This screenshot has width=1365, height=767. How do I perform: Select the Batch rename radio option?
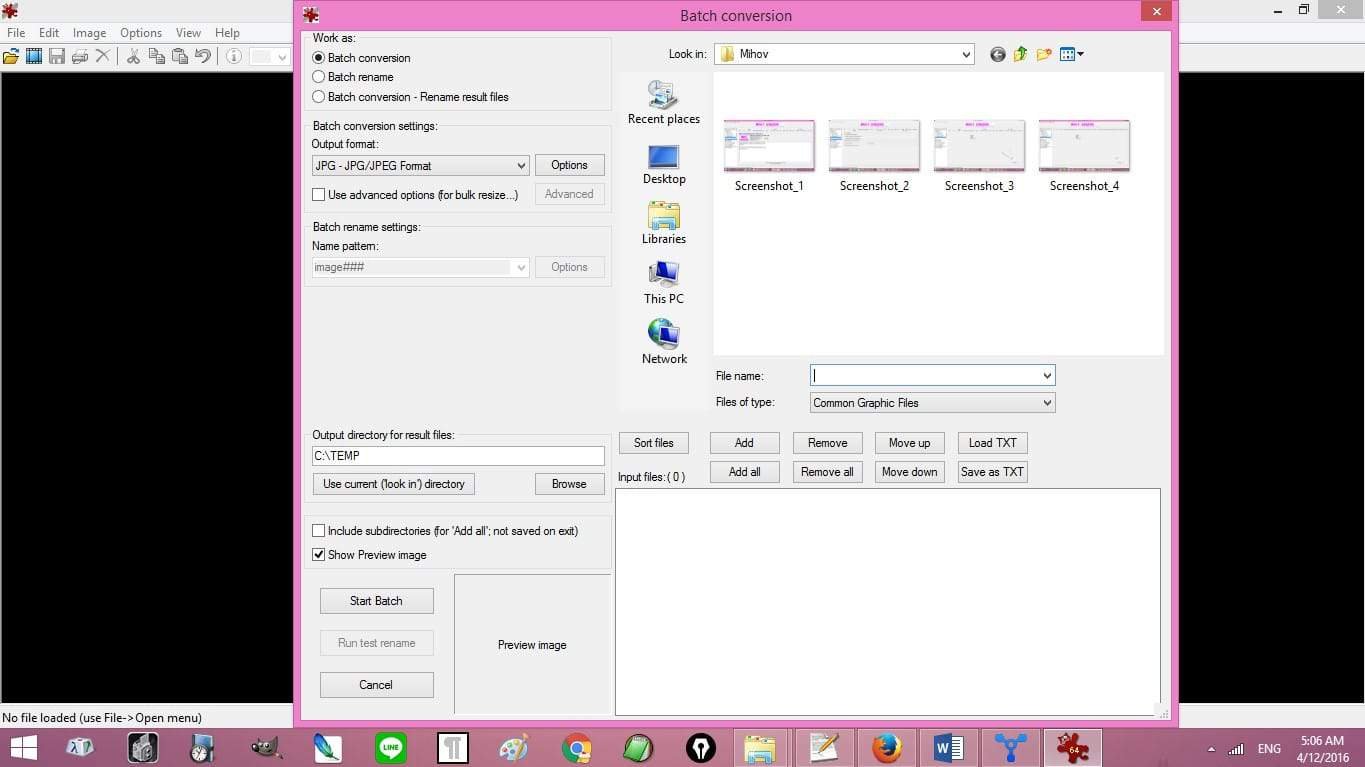[319, 77]
